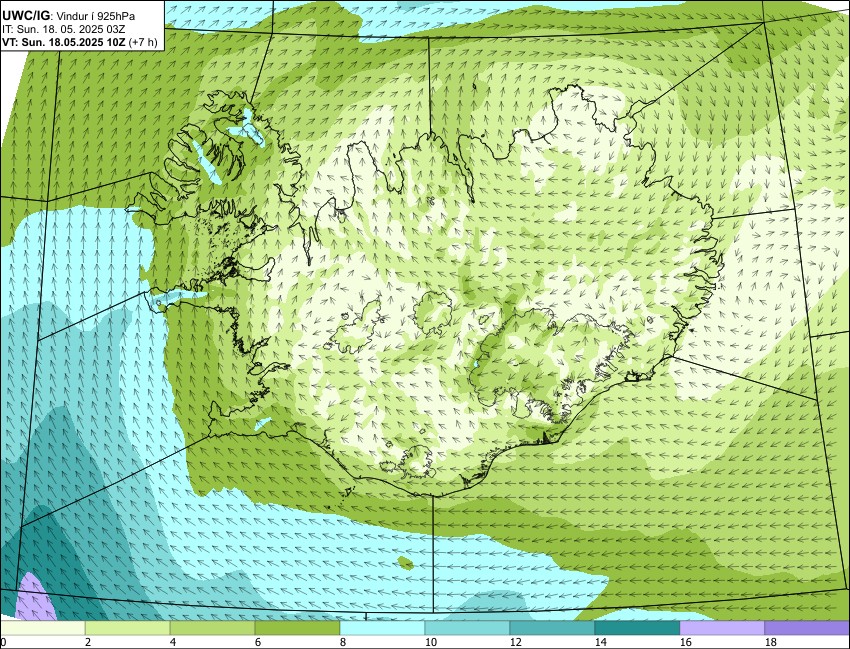
Task: Click the 10-12 turquoise legend block
Action: [467, 628]
